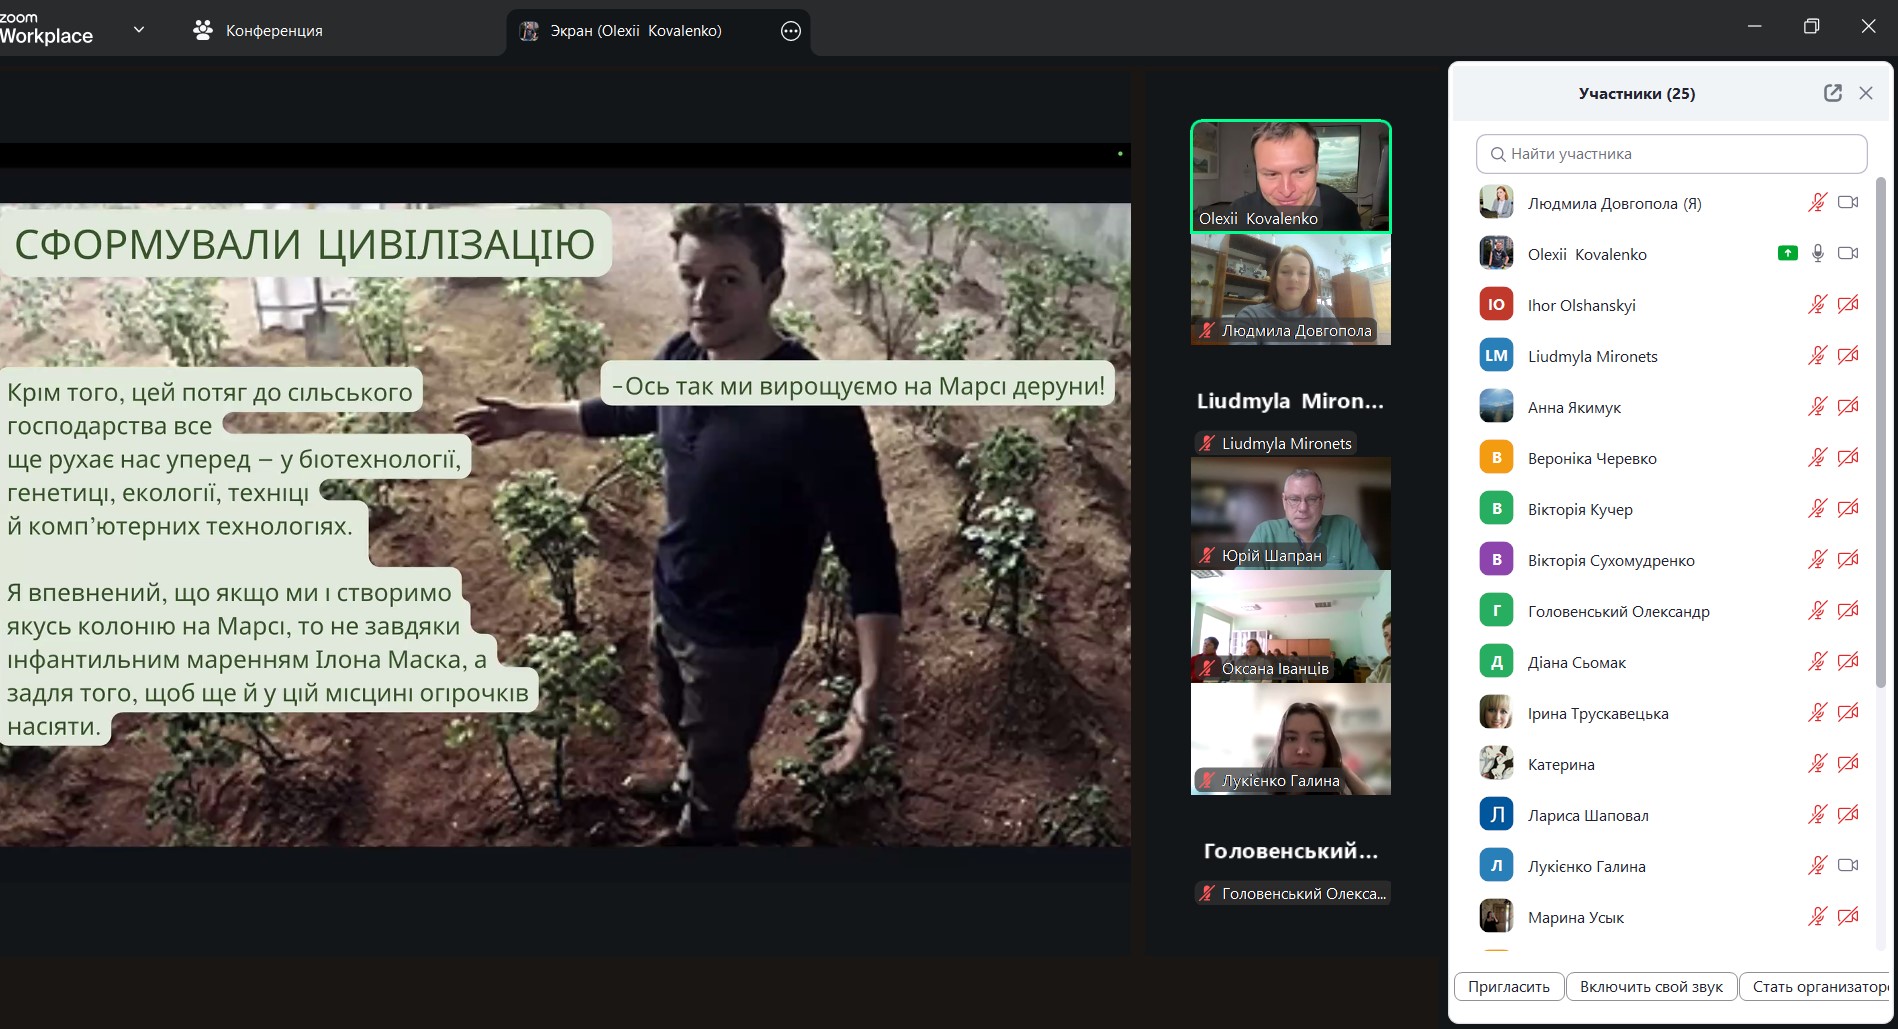Image resolution: width=1898 pixels, height=1029 pixels.
Task: Select Юрій Шапран's video thumbnail
Action: pyautogui.click(x=1290, y=514)
